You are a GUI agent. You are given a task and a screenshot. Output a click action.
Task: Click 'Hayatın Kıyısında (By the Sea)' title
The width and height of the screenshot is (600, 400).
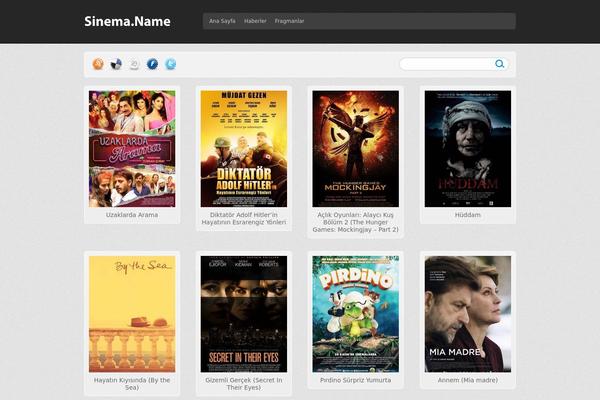coord(132,384)
